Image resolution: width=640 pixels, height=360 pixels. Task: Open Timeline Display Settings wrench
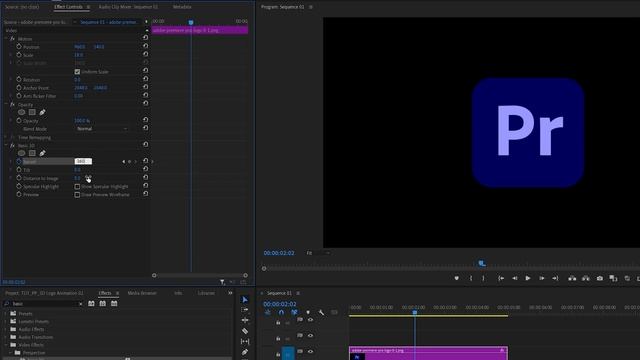[x=322, y=313]
